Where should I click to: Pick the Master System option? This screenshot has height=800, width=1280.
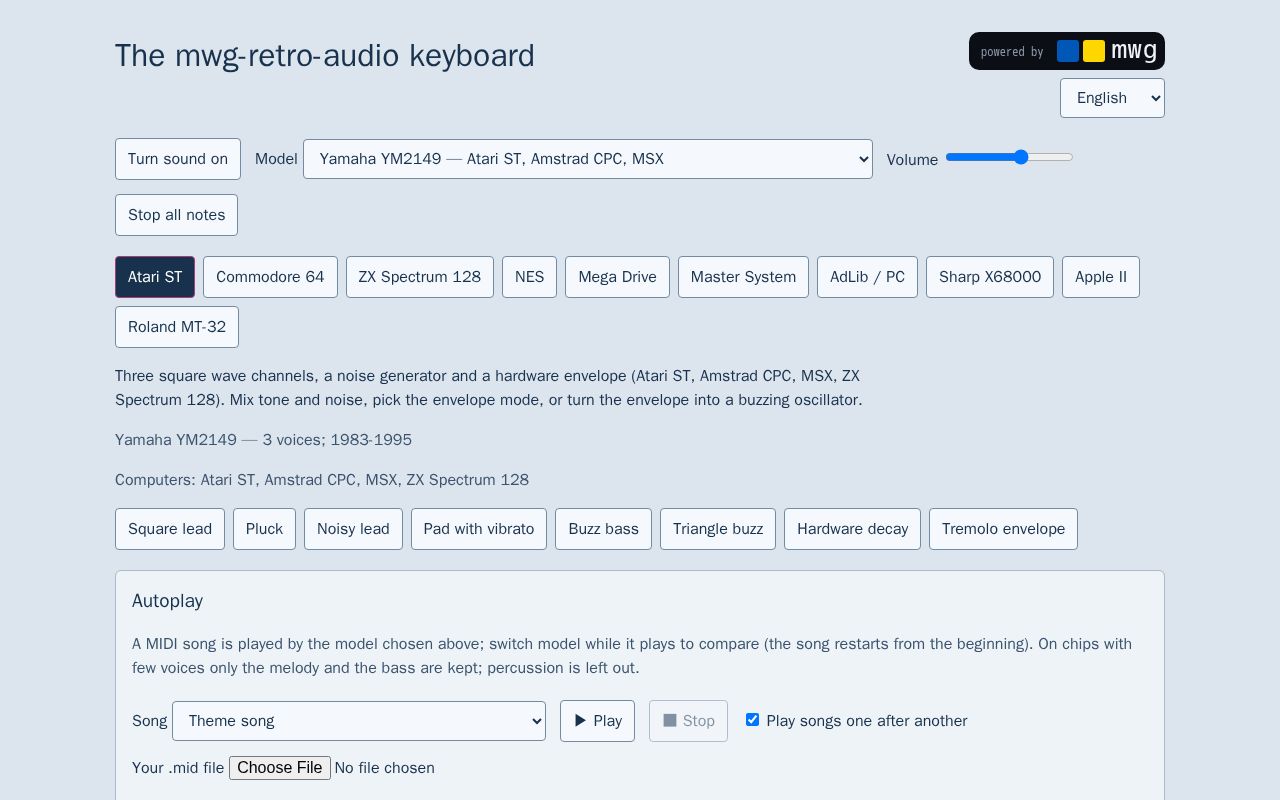(x=743, y=277)
